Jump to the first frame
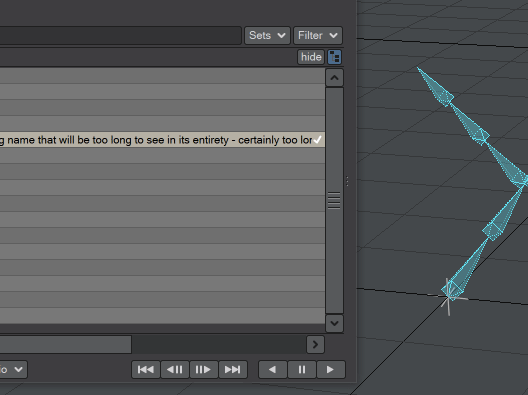The width and height of the screenshot is (528, 395). (146, 370)
